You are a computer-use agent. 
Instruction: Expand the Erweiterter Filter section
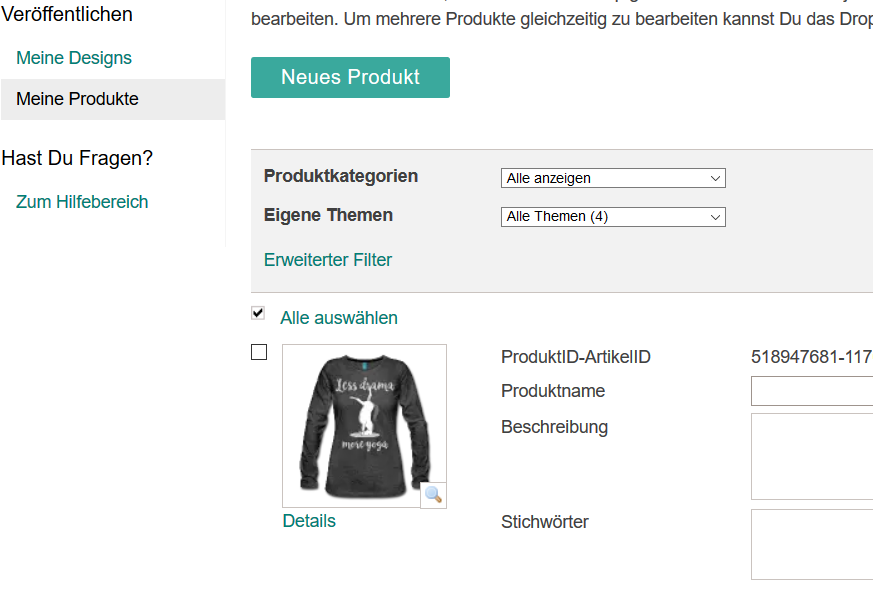tap(328, 260)
